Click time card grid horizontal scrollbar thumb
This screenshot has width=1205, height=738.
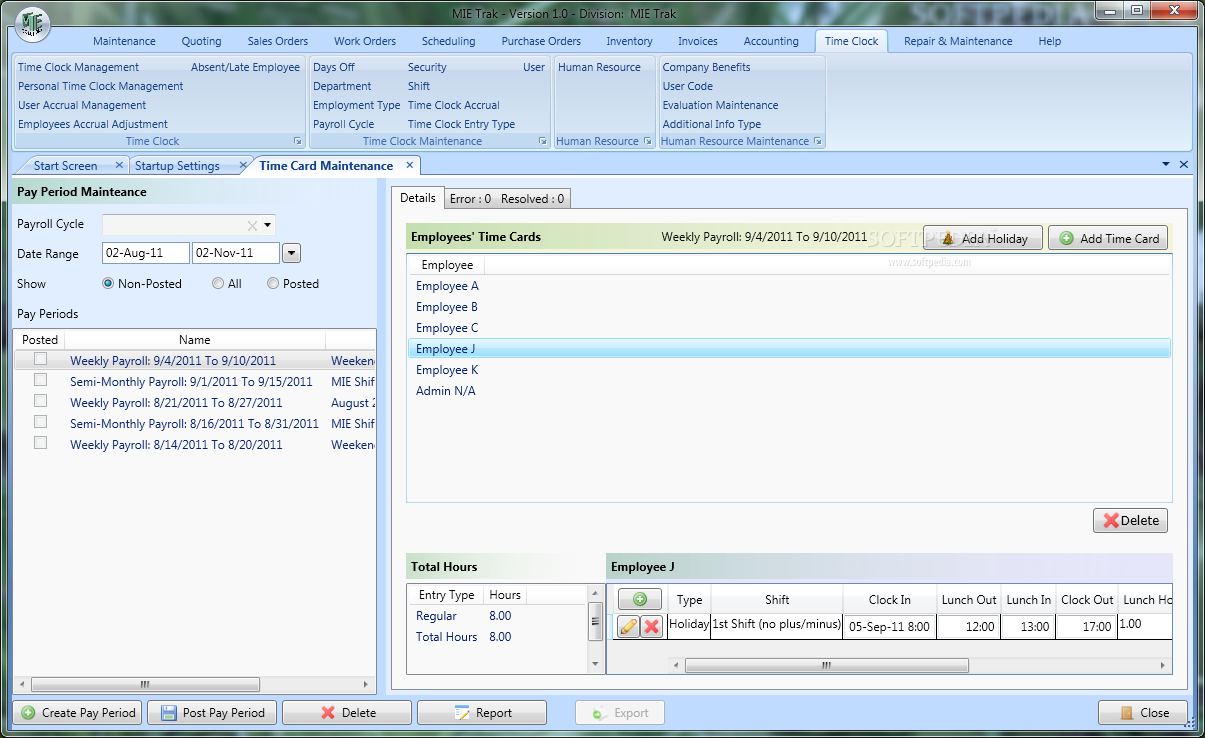coord(826,665)
